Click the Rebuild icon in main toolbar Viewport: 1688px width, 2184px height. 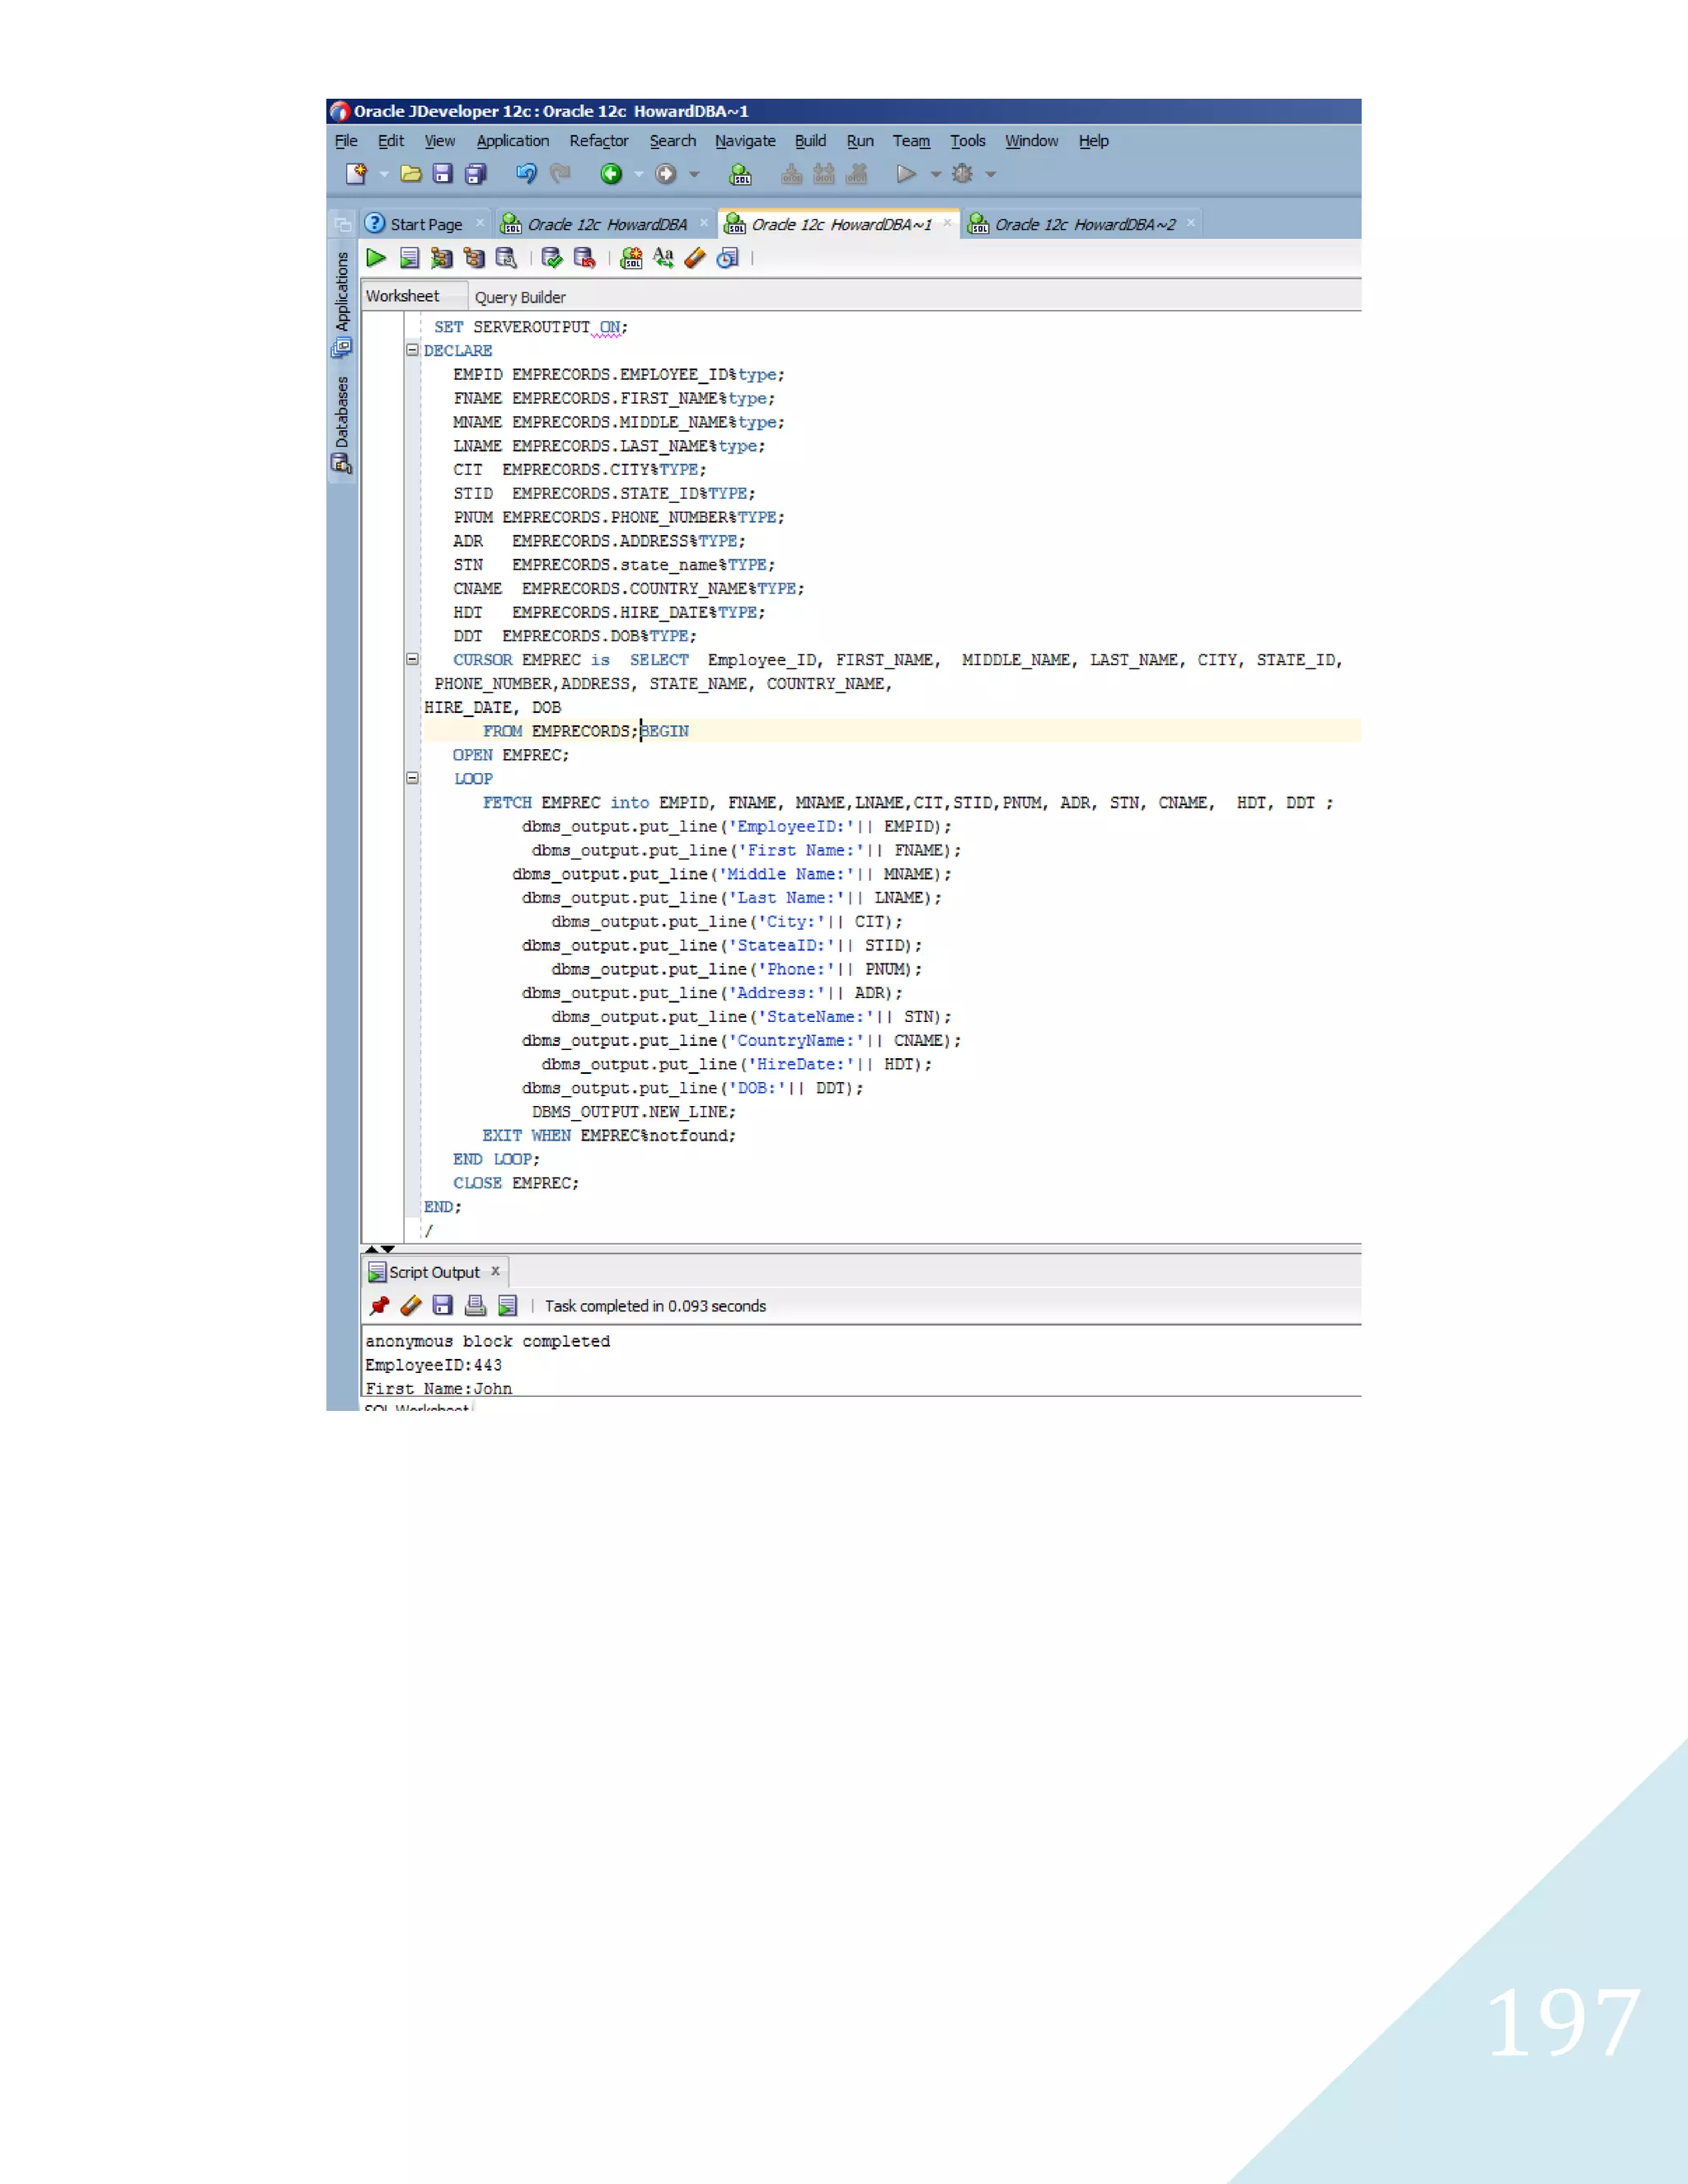824,174
